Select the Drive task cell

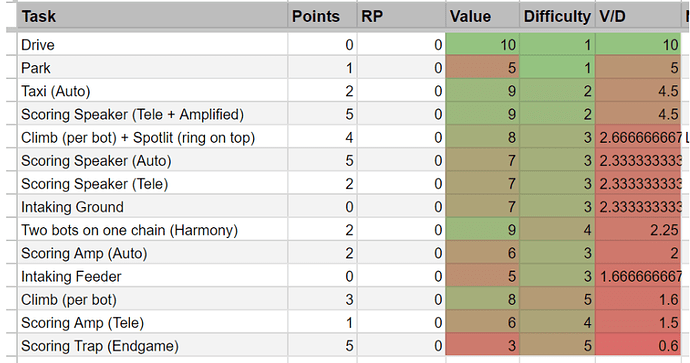[x=153, y=44]
